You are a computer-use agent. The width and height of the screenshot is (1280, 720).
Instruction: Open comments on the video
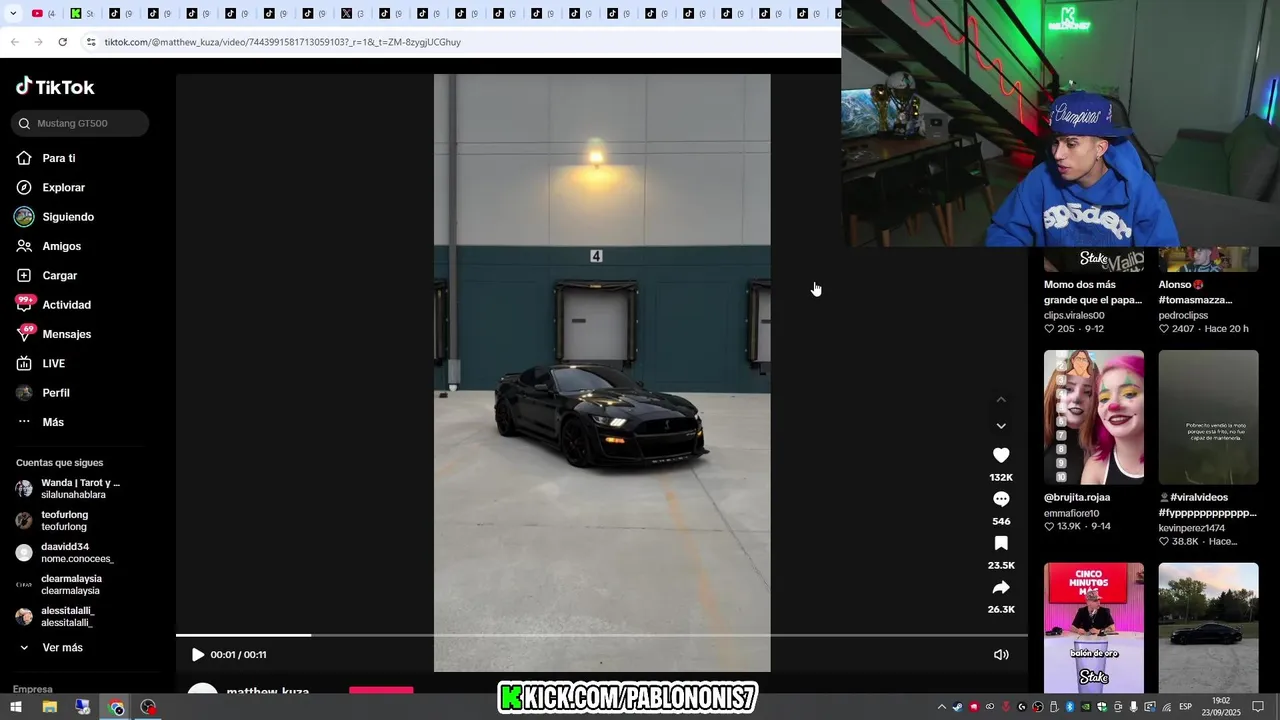[x=1001, y=499]
